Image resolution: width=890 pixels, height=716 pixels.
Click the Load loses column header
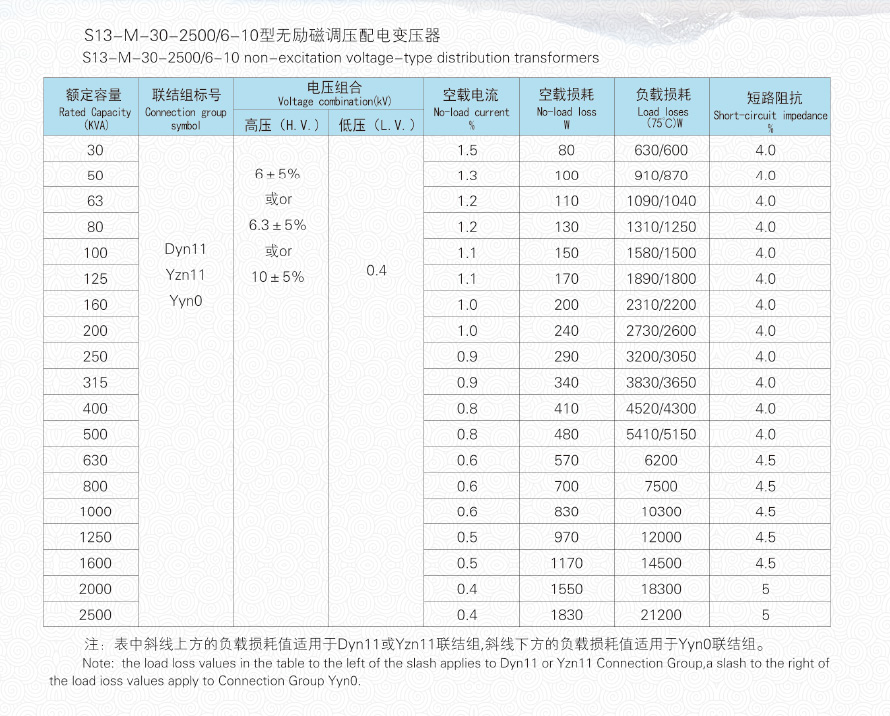pos(663,105)
